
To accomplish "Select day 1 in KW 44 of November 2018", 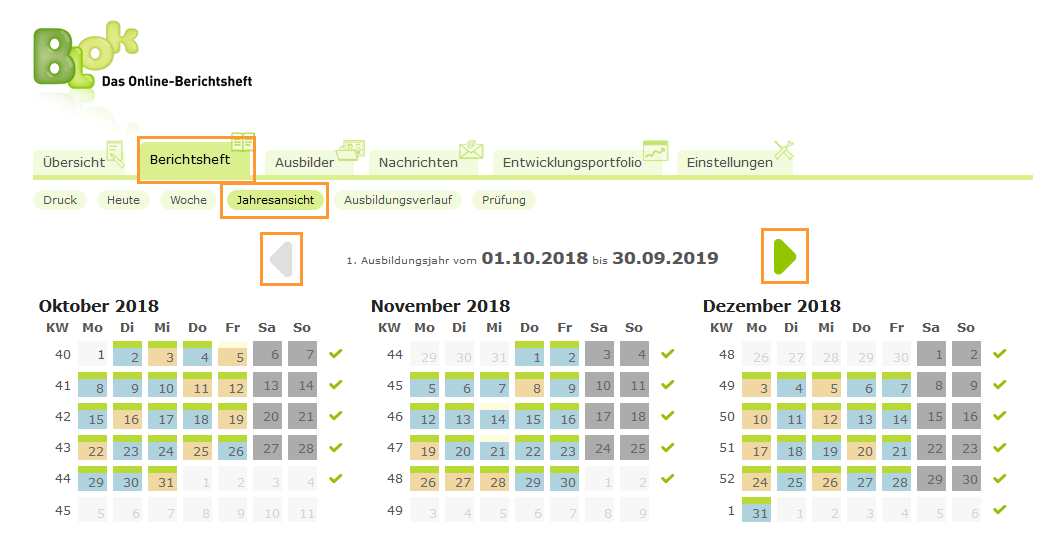I will 529,354.
